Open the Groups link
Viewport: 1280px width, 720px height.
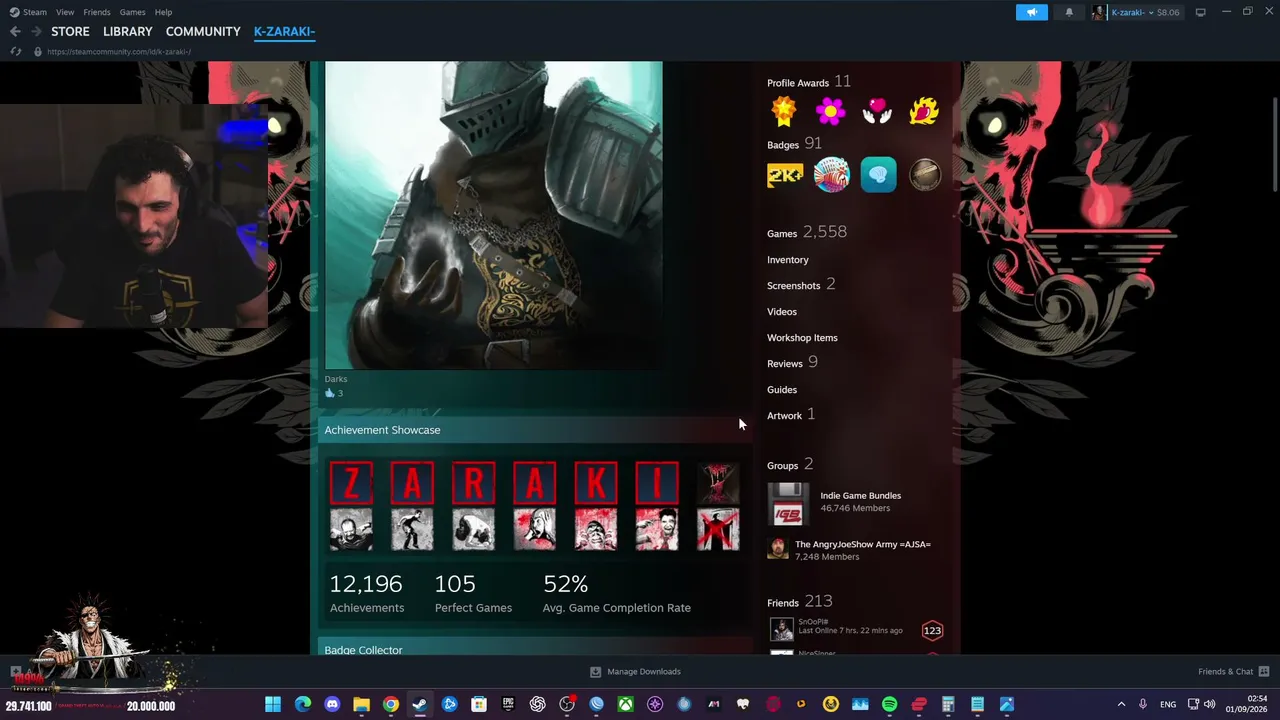[x=790, y=465]
